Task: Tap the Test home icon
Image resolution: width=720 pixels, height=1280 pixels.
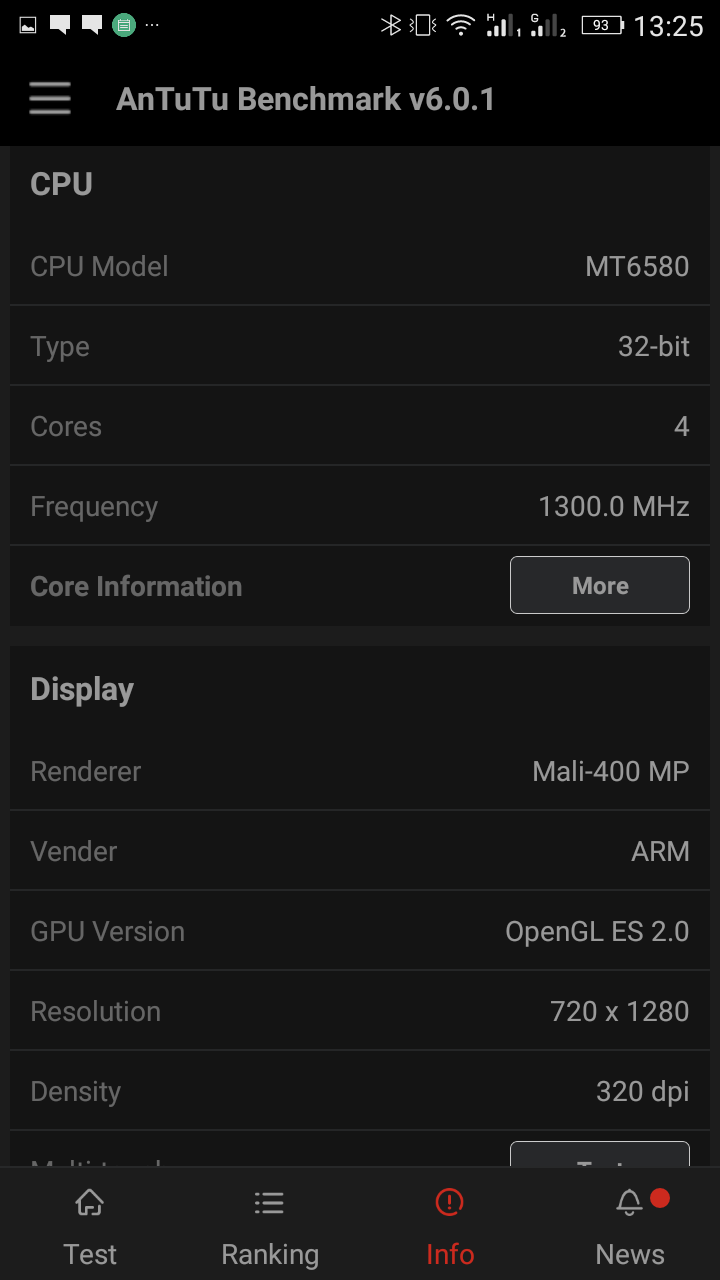Action: (x=90, y=1202)
